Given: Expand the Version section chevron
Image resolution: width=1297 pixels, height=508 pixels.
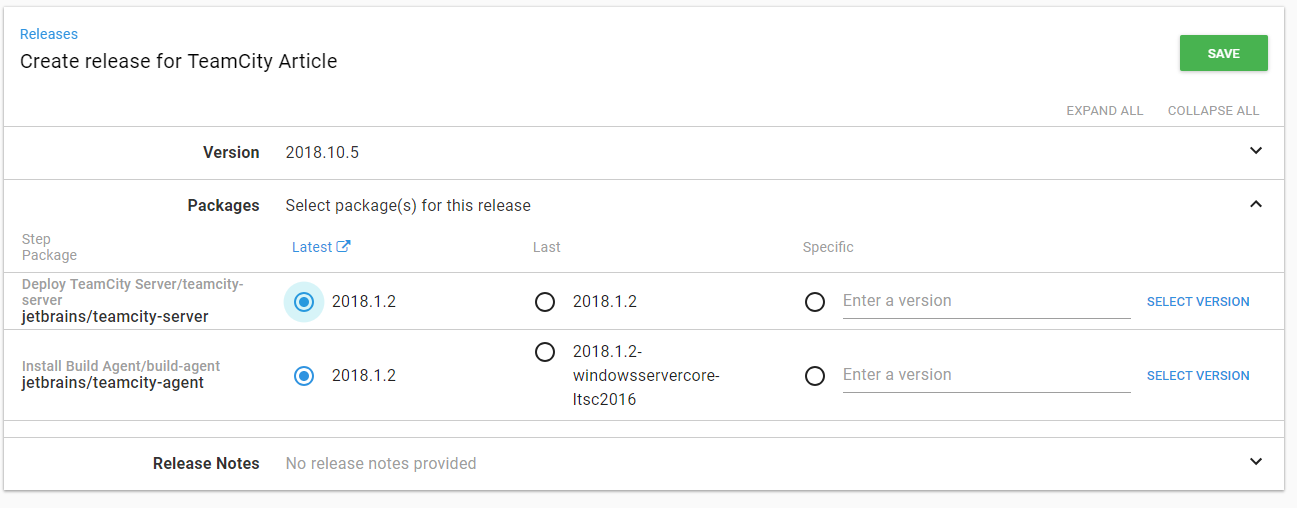Looking at the screenshot, I should (1256, 152).
